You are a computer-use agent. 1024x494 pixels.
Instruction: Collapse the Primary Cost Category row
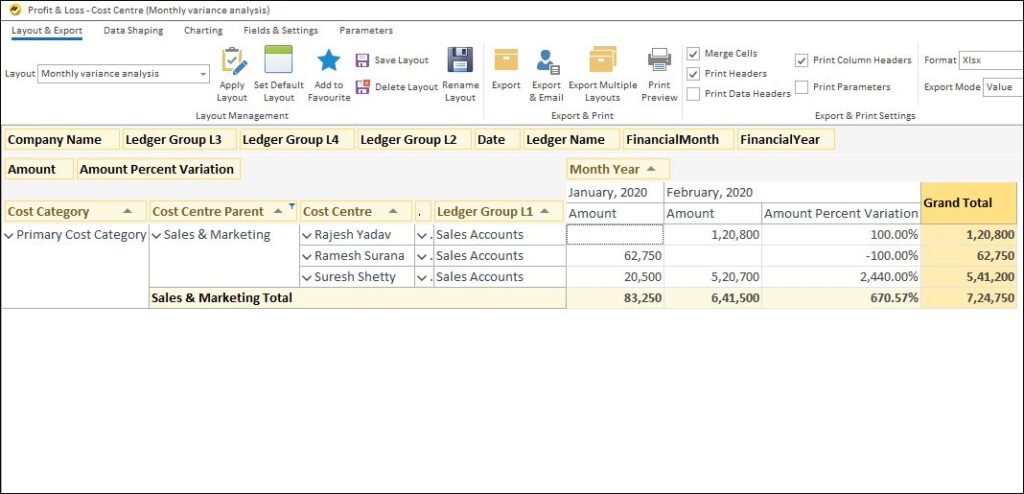(x=10, y=235)
